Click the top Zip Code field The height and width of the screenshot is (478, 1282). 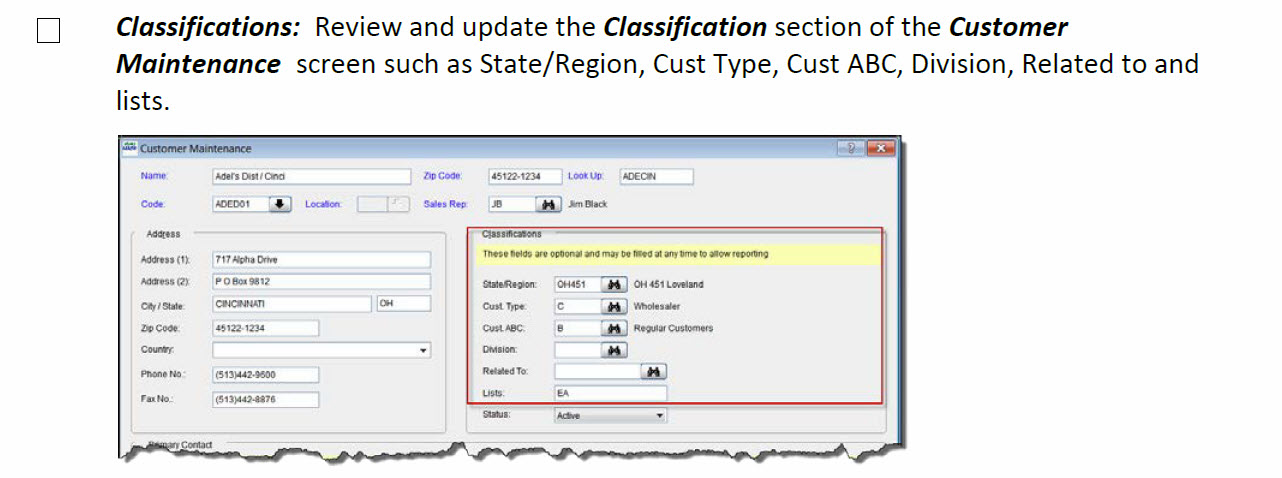524,176
